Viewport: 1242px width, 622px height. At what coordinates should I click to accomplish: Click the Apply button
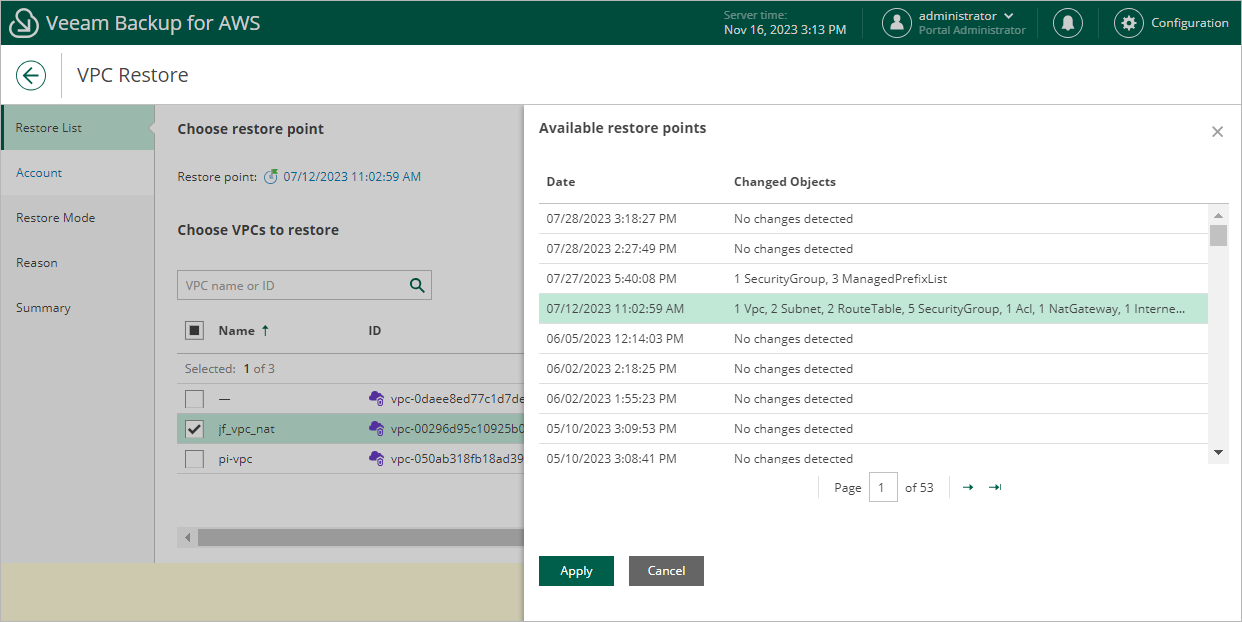coord(576,571)
